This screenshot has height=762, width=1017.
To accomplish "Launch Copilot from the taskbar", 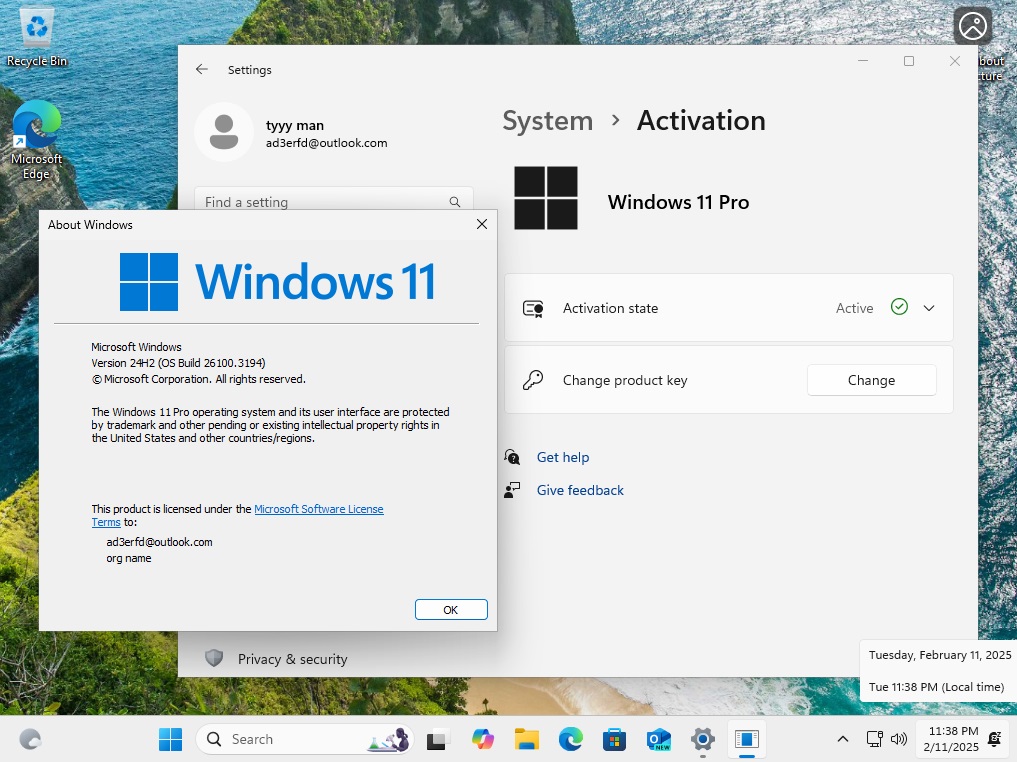I will pyautogui.click(x=483, y=739).
